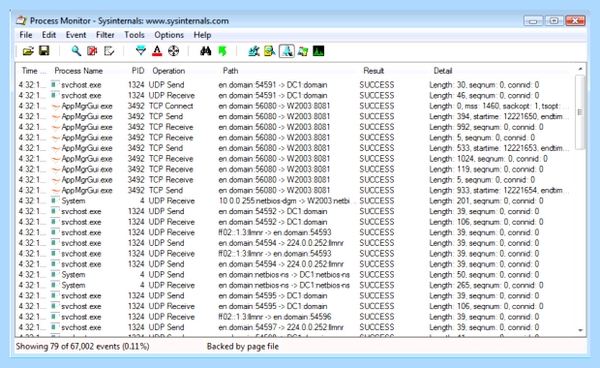Toggle the Capture magnifier icon
Image resolution: width=600 pixels, height=368 pixels.
click(76, 51)
